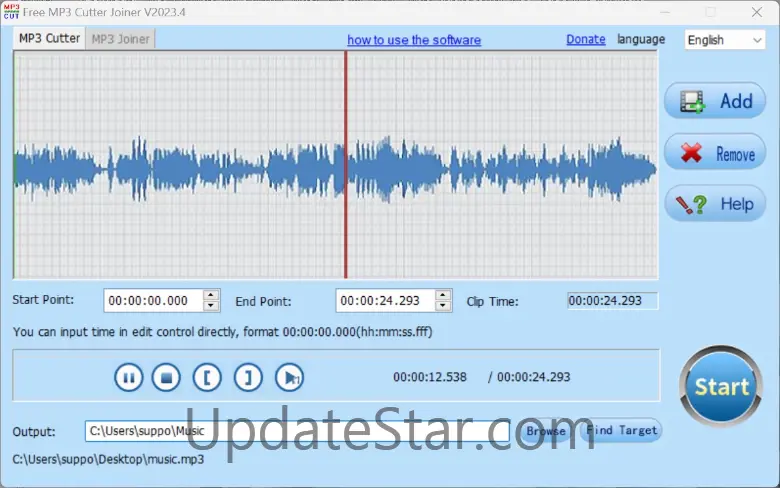Click the End Point time field
Viewport: 780px width, 488px height.
(386, 300)
